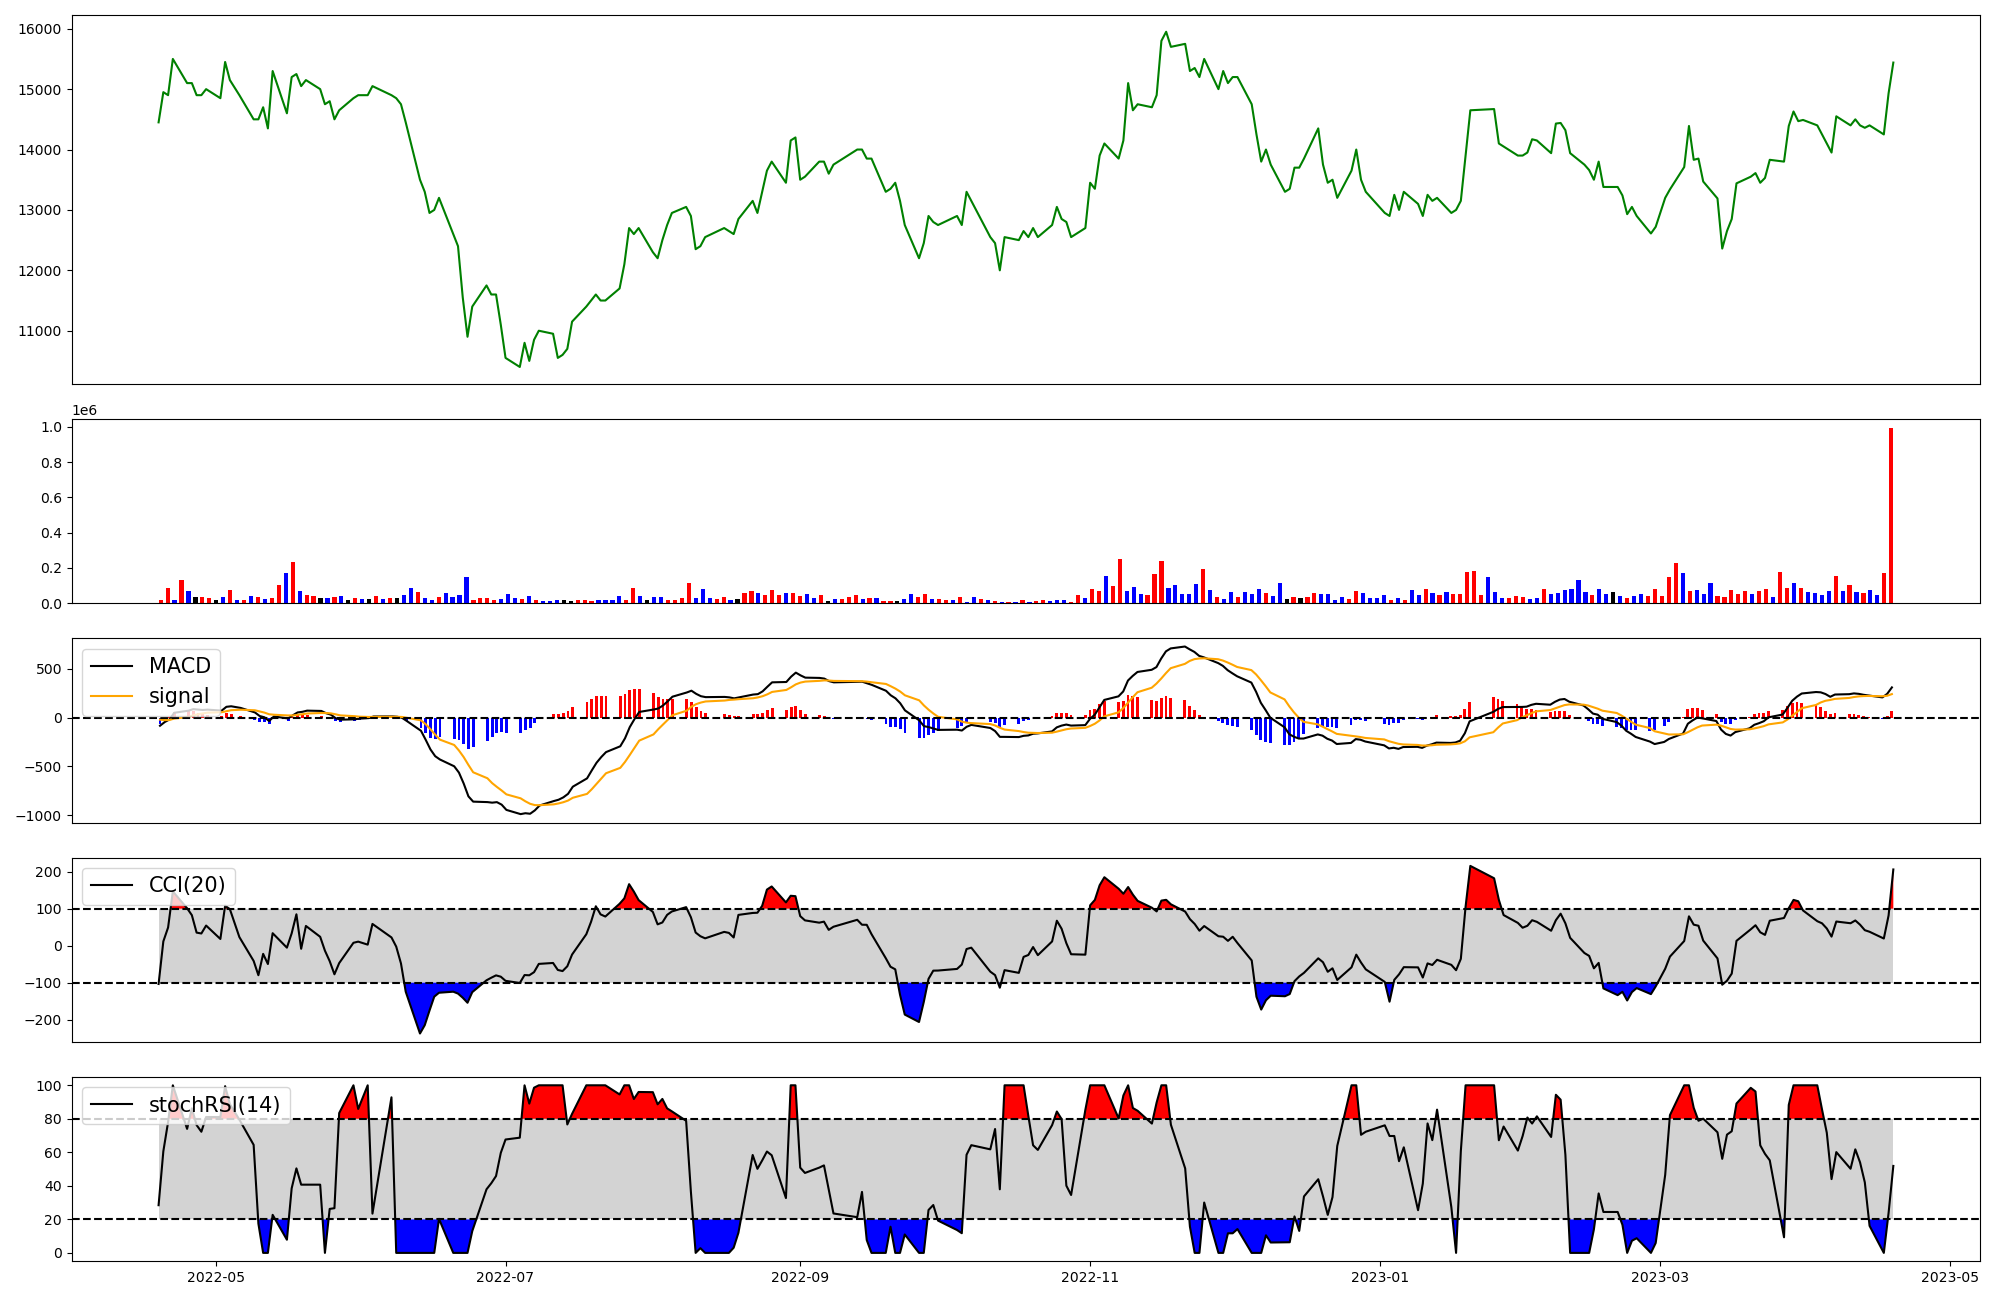Click the 60 tick on stochRSI axis
The width and height of the screenshot is (2000, 1300).
click(52, 1153)
